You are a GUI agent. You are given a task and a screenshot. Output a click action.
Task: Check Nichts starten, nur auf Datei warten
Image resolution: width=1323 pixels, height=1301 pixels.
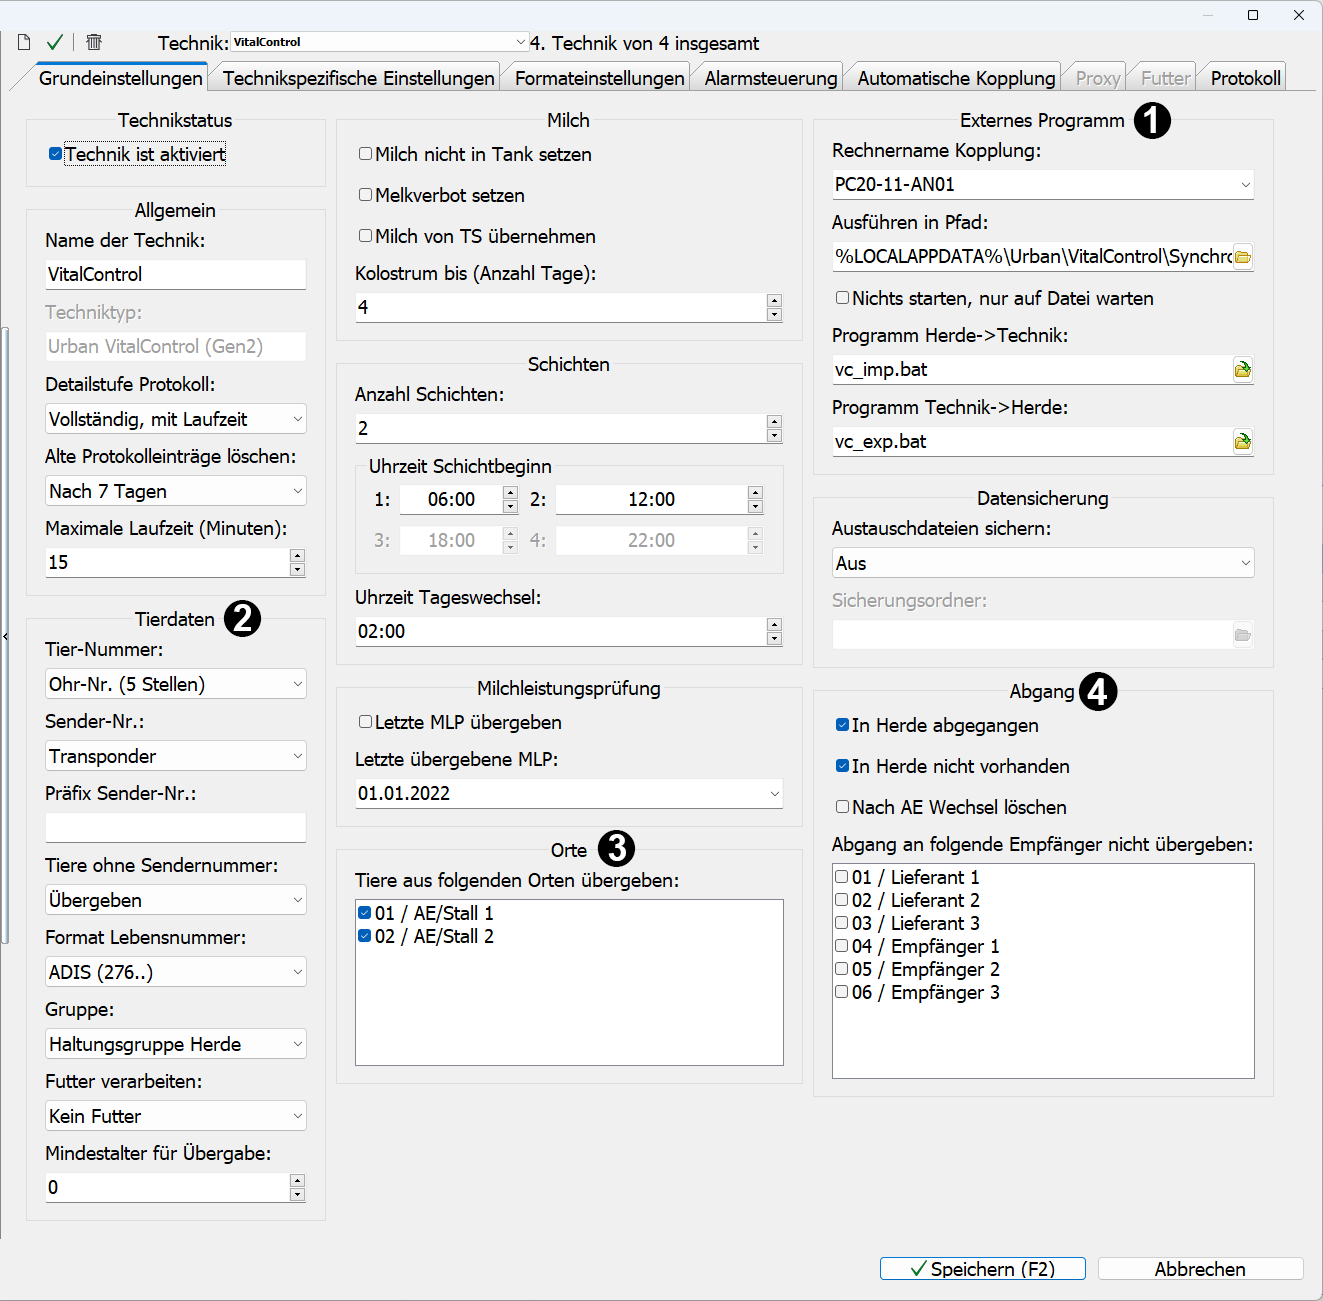pyautogui.click(x=843, y=298)
